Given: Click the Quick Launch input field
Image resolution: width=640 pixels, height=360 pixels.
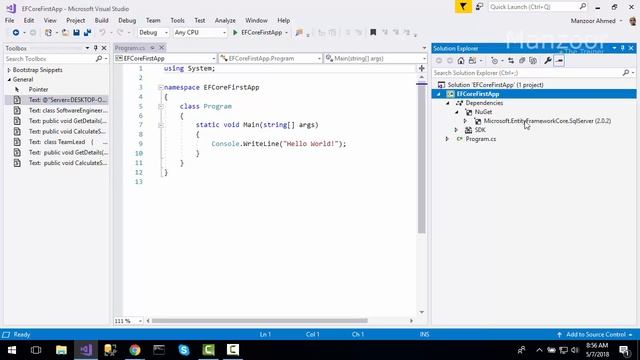Looking at the screenshot, I should [533, 7].
